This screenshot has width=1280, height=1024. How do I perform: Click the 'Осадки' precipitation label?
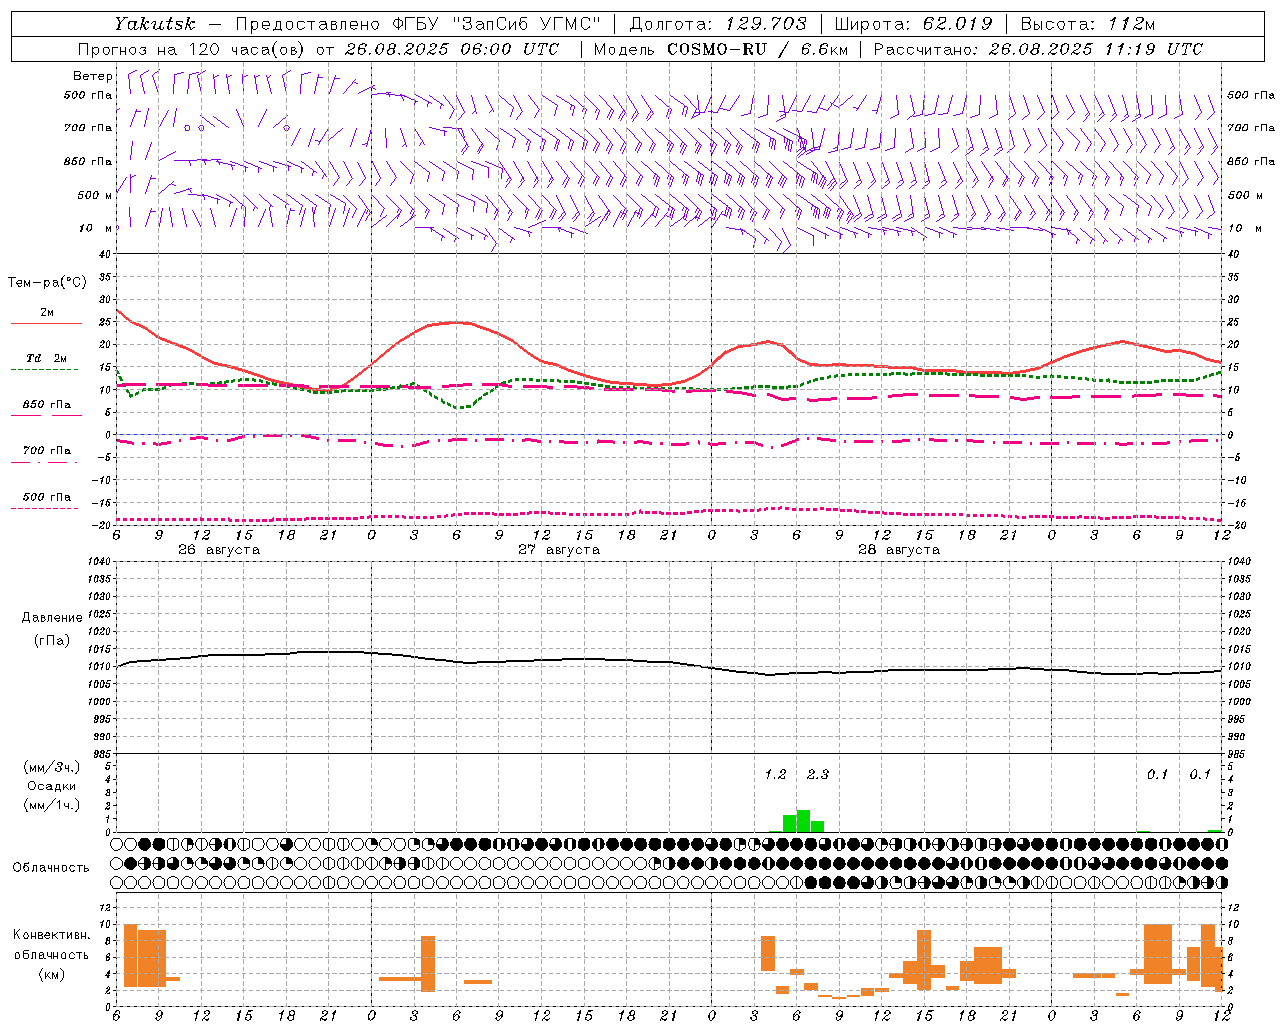[x=52, y=786]
